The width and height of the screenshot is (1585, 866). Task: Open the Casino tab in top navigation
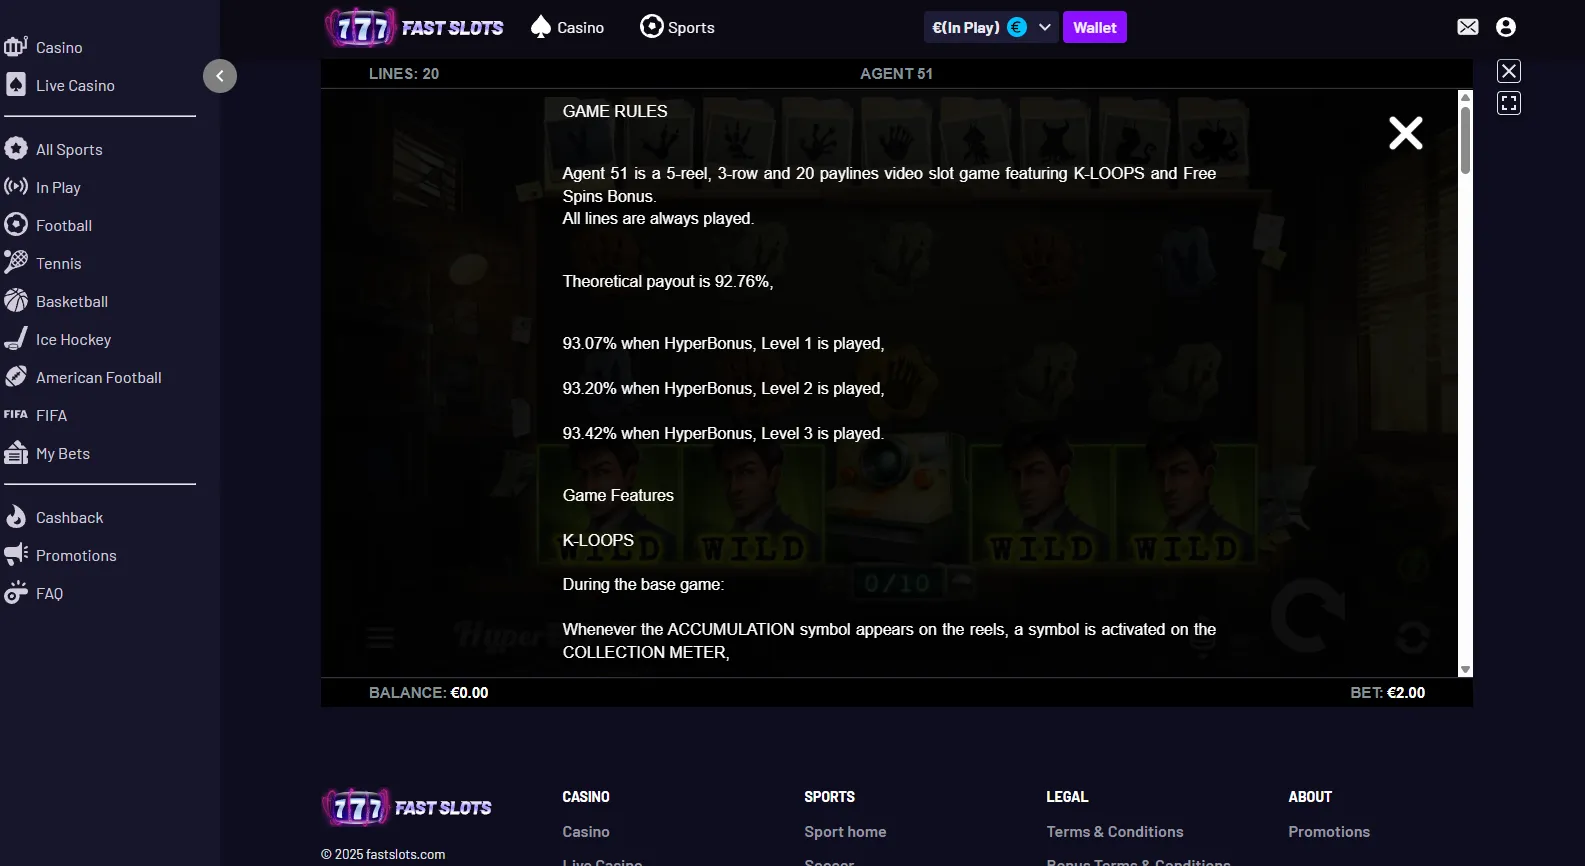[x=567, y=27]
